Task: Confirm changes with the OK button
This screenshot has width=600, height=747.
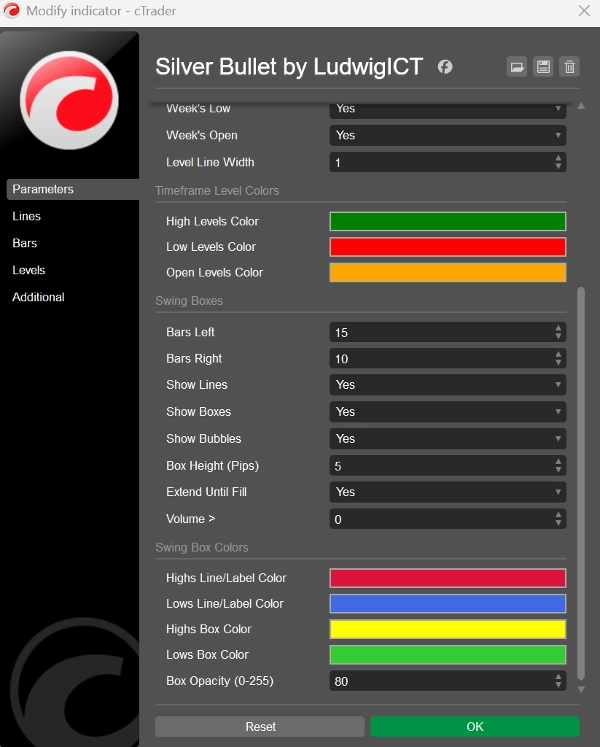Action: click(474, 726)
